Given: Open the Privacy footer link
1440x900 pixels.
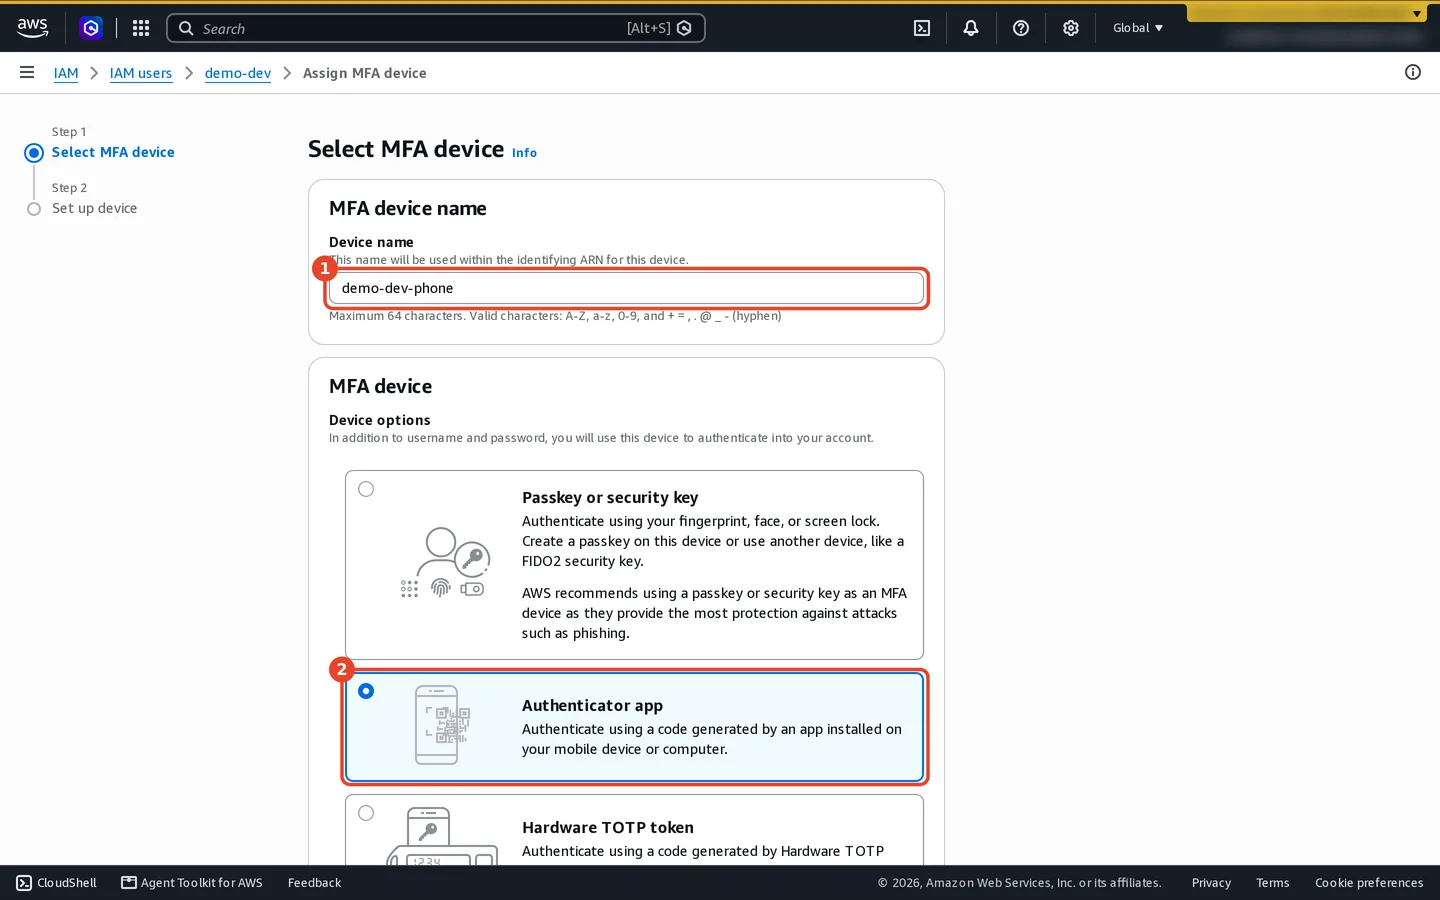Looking at the screenshot, I should click(x=1211, y=883).
